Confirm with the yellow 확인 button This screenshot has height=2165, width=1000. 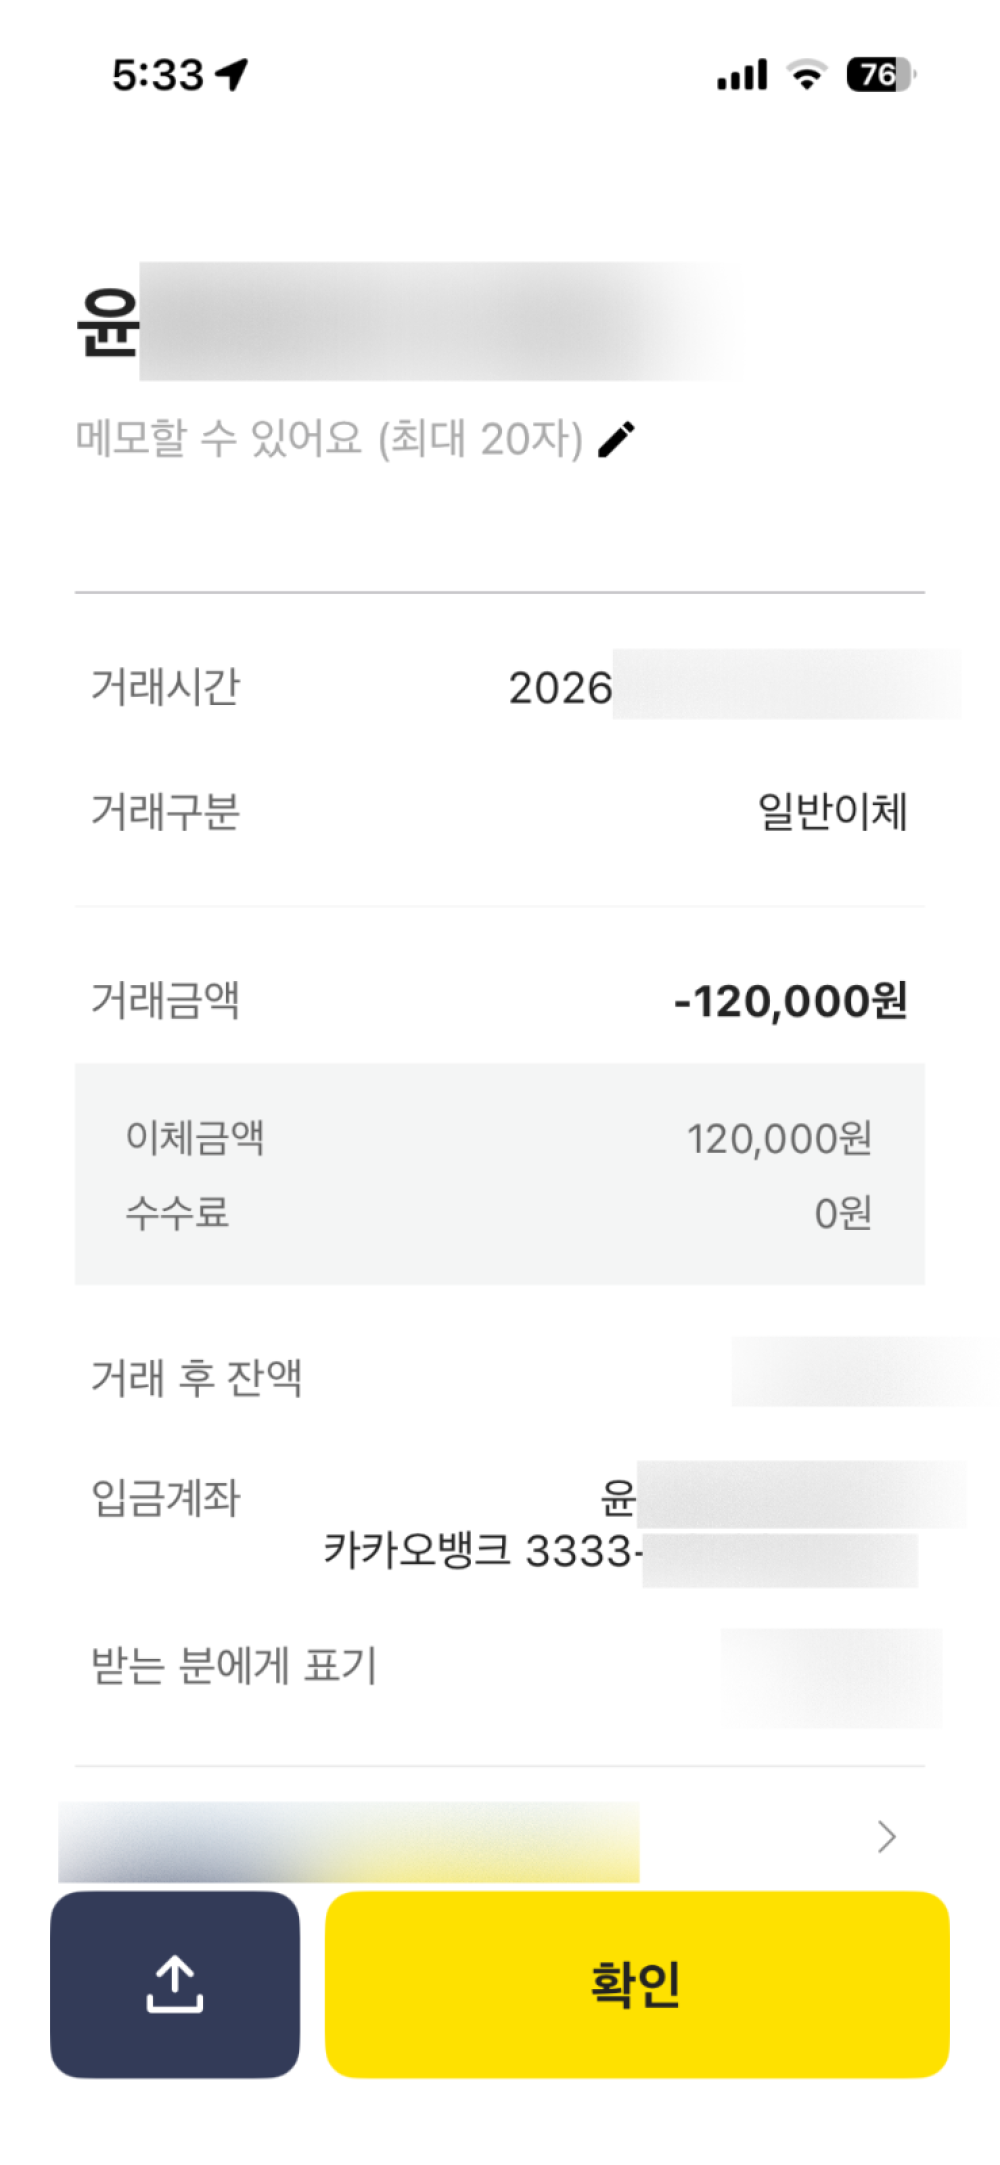(637, 1984)
